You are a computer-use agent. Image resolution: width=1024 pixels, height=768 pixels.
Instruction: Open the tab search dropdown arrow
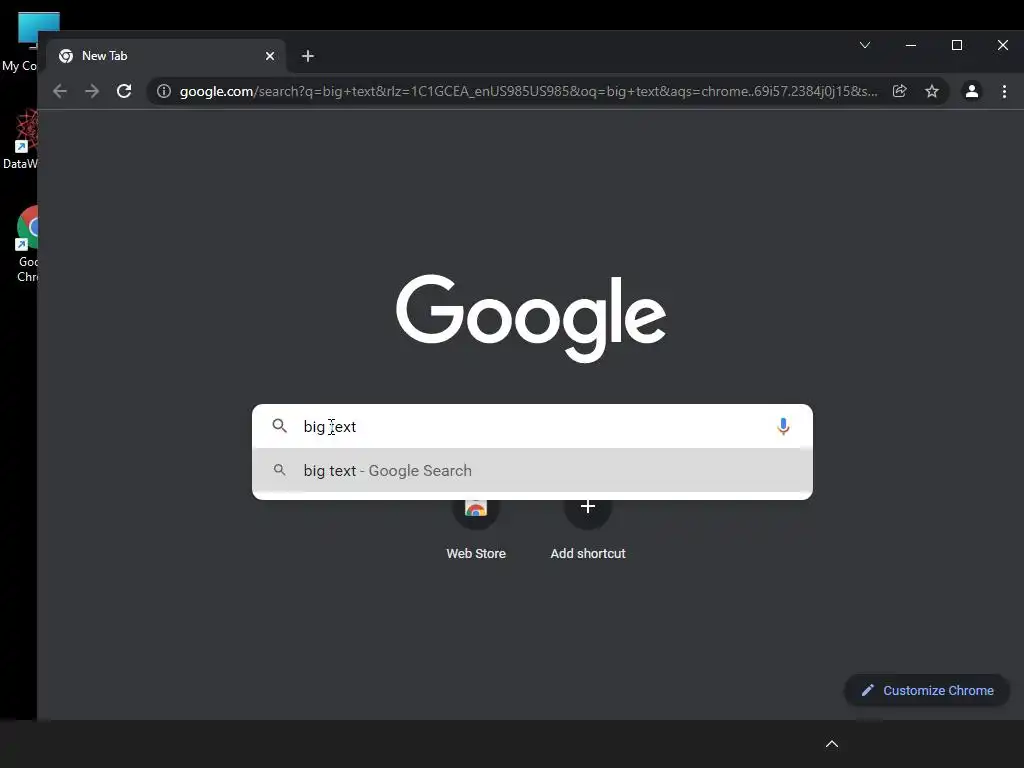[865, 45]
